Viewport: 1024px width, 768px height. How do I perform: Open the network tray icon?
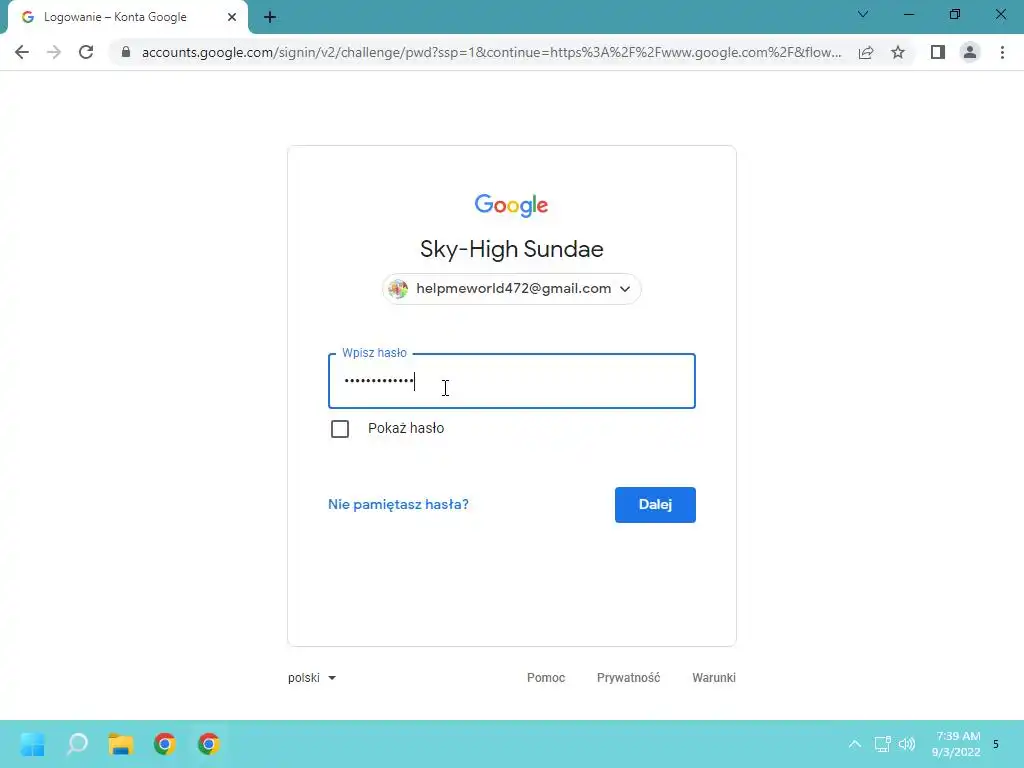(x=882, y=744)
